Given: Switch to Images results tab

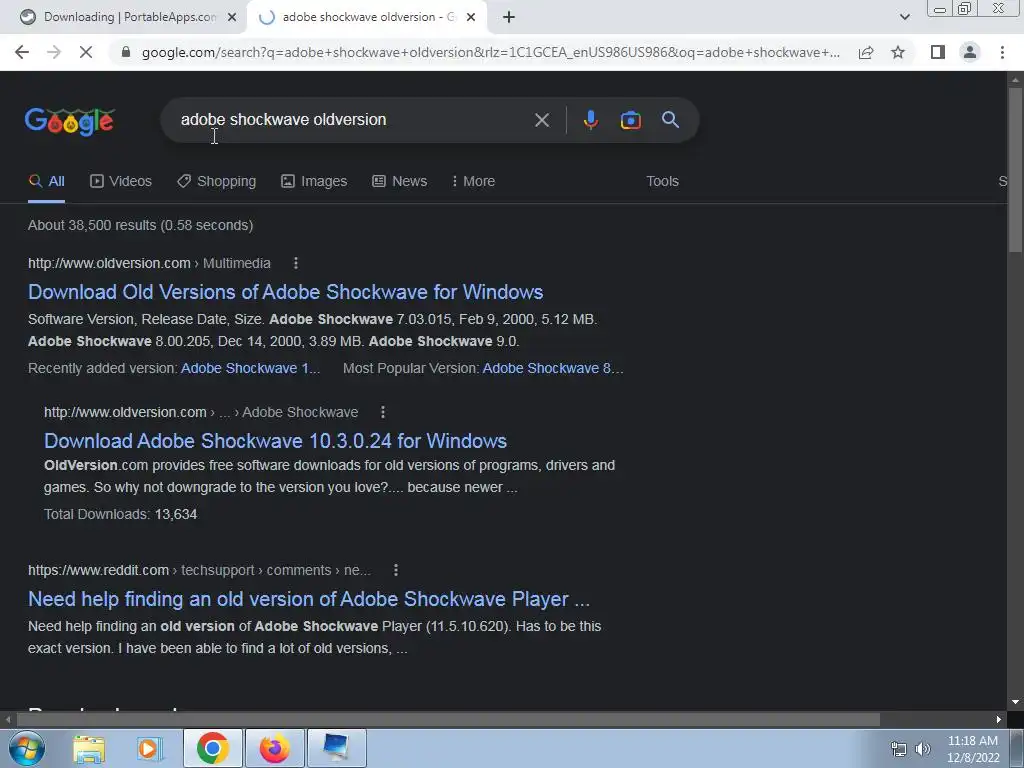Looking at the screenshot, I should pyautogui.click(x=314, y=182).
